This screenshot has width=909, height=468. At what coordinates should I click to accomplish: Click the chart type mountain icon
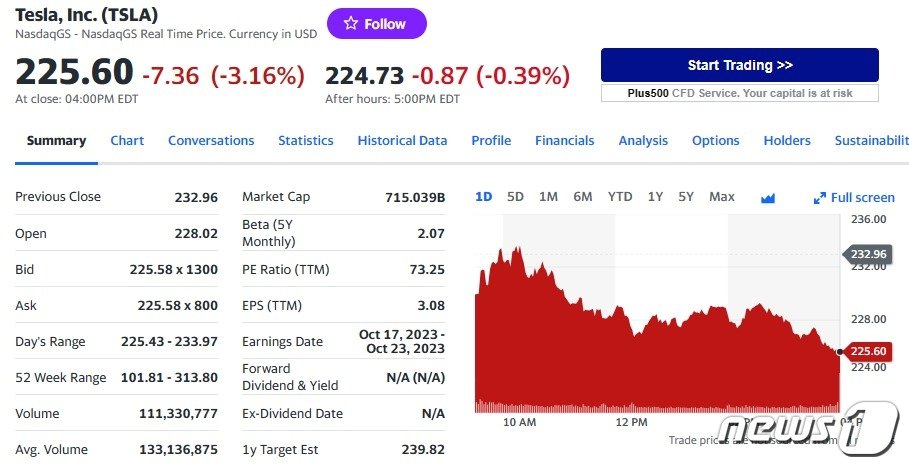(768, 197)
